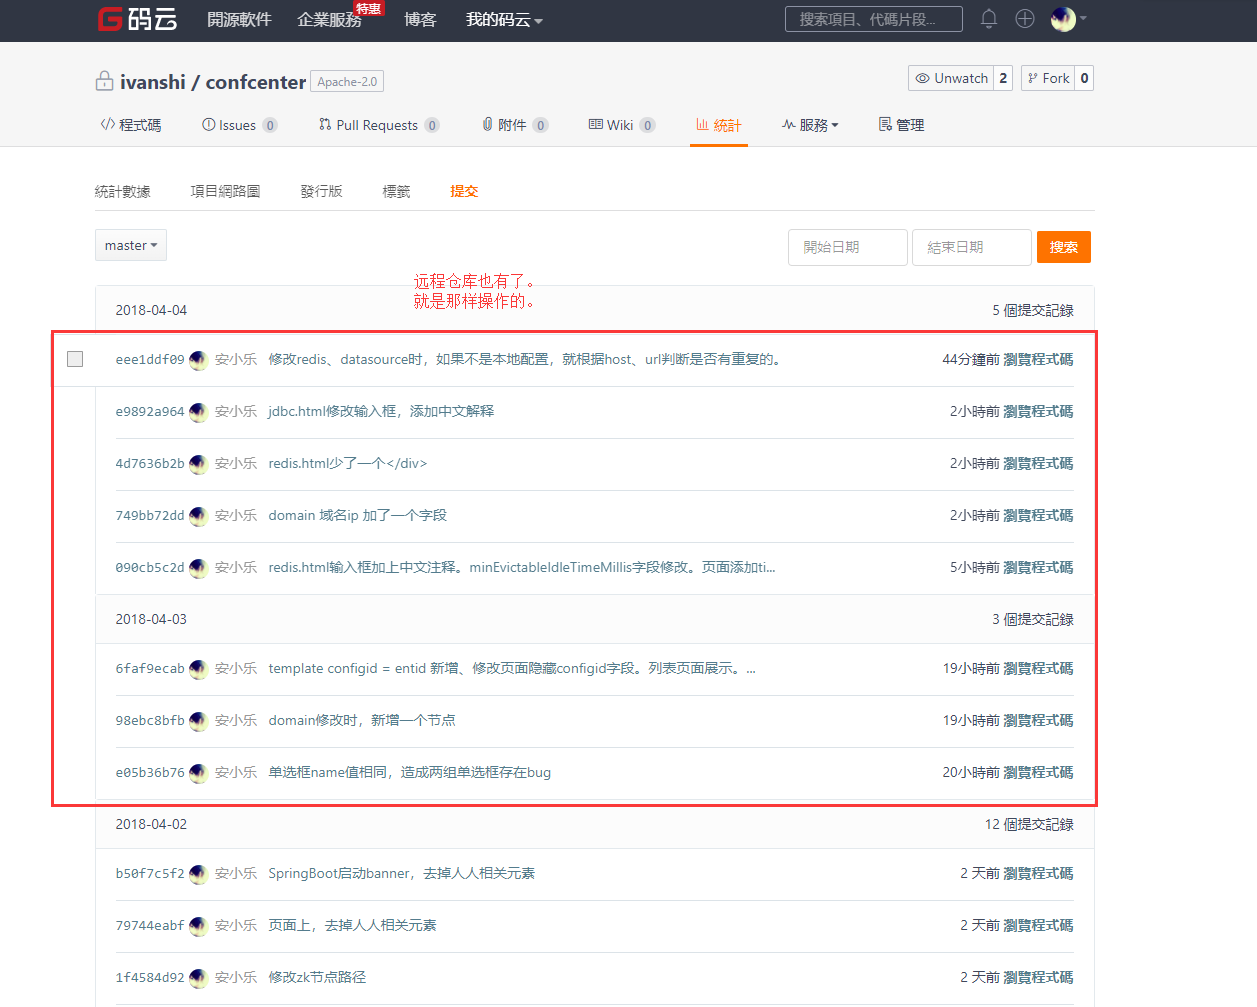Image resolution: width=1257 pixels, height=1007 pixels.
Task: Click avatar on commit 090cb5c2d
Action: click(x=198, y=567)
